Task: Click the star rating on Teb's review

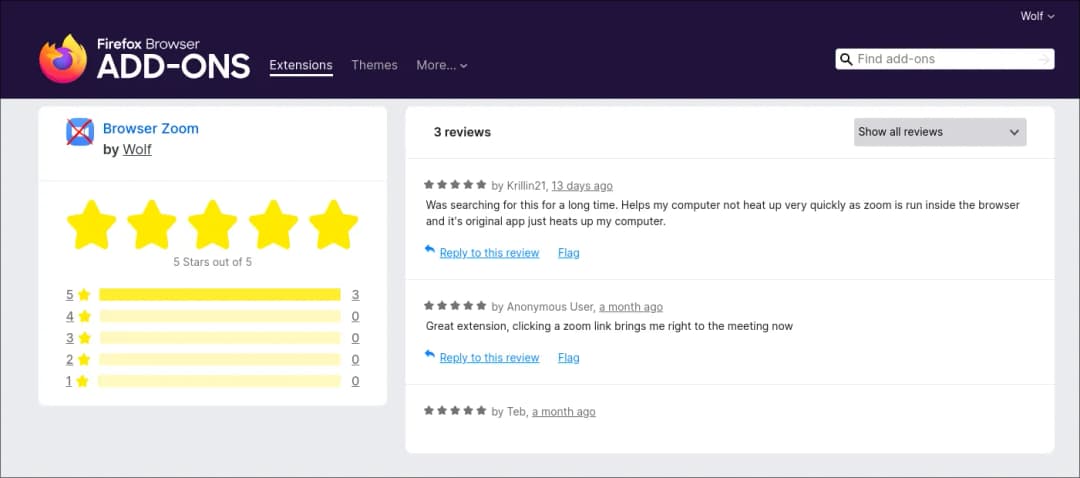Action: click(x=455, y=411)
